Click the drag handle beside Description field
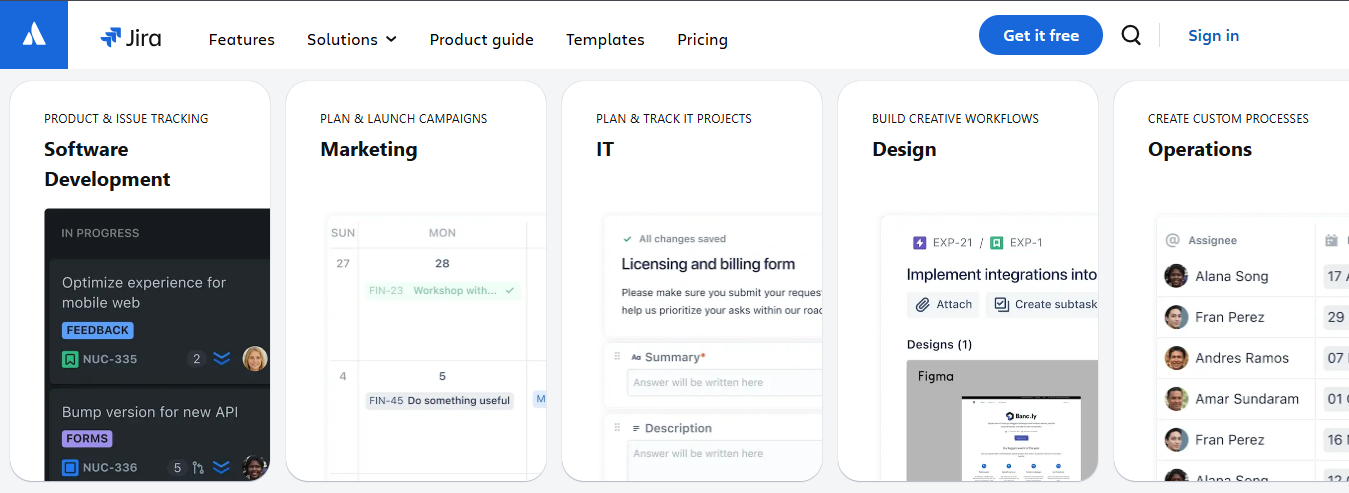This screenshot has width=1349, height=493. tap(616, 428)
